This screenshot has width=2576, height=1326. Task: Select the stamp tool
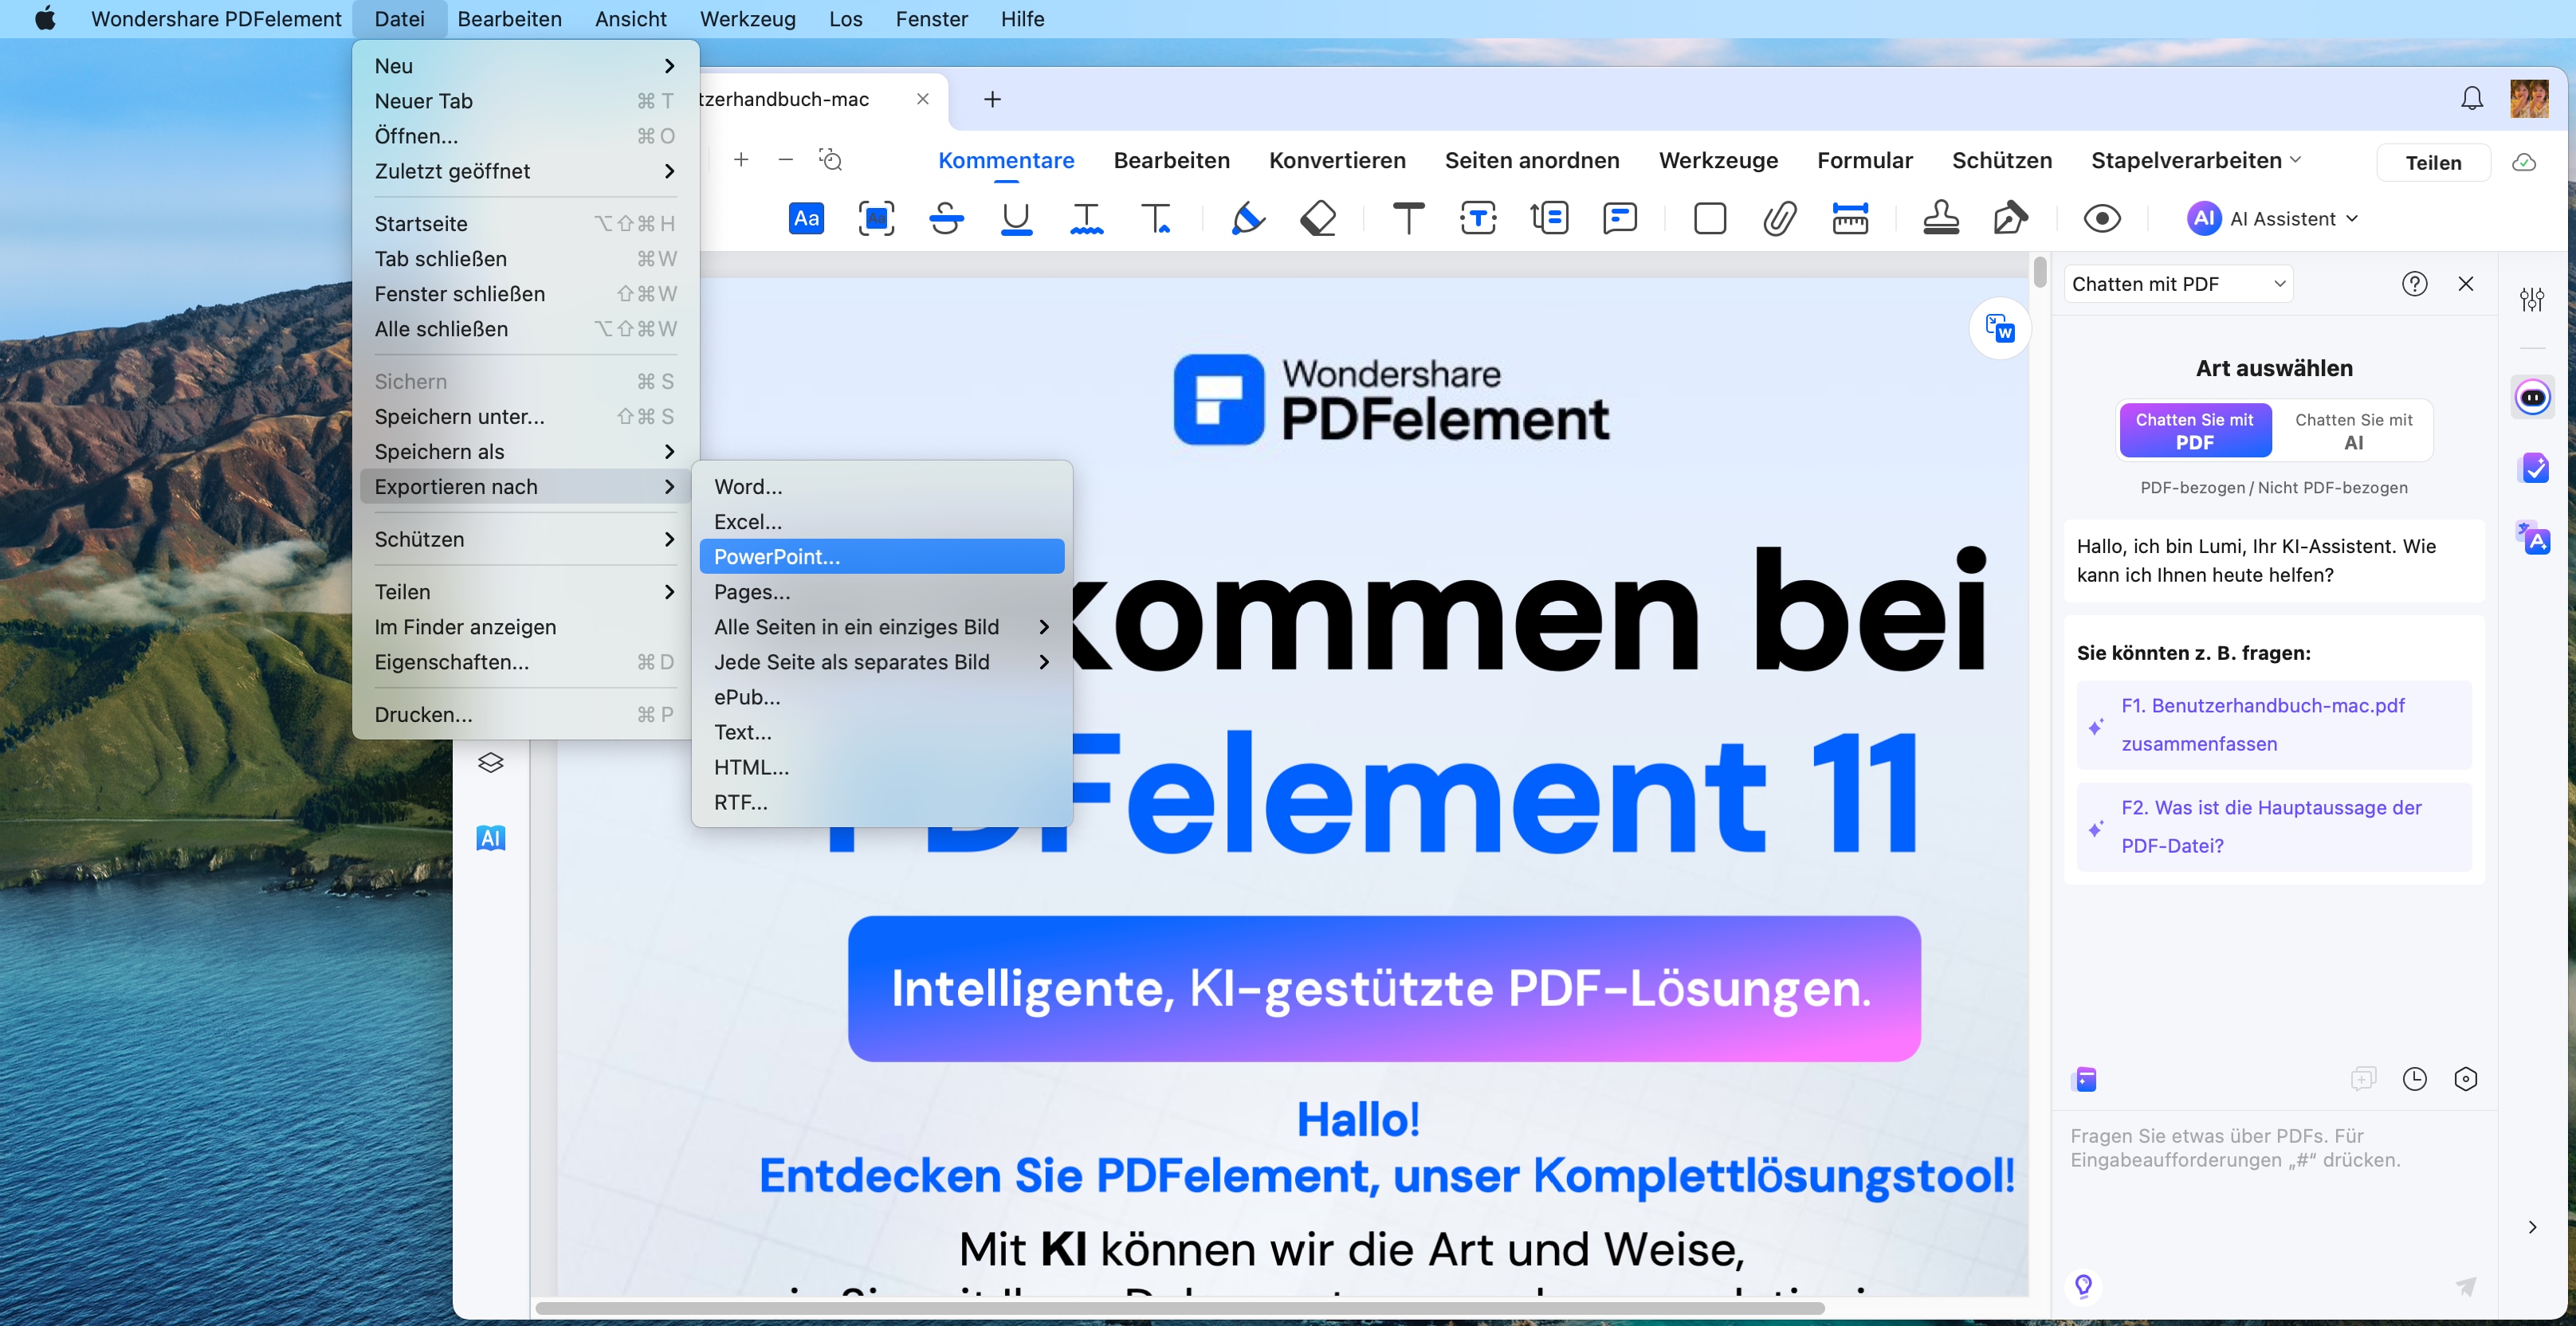click(x=1941, y=218)
